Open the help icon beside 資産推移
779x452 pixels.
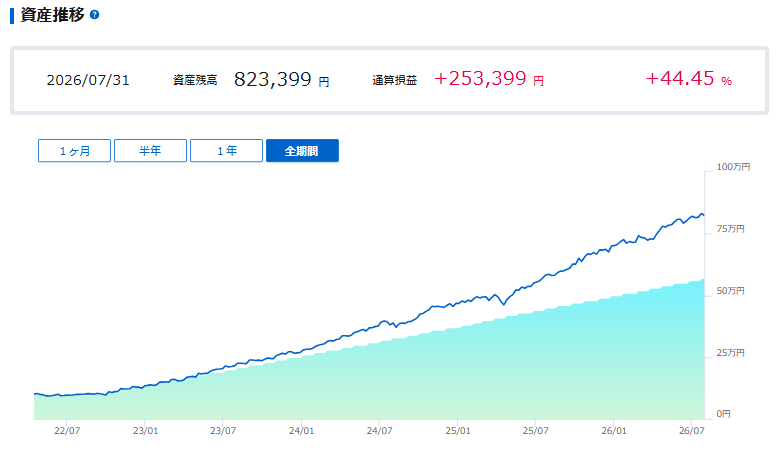(x=94, y=15)
